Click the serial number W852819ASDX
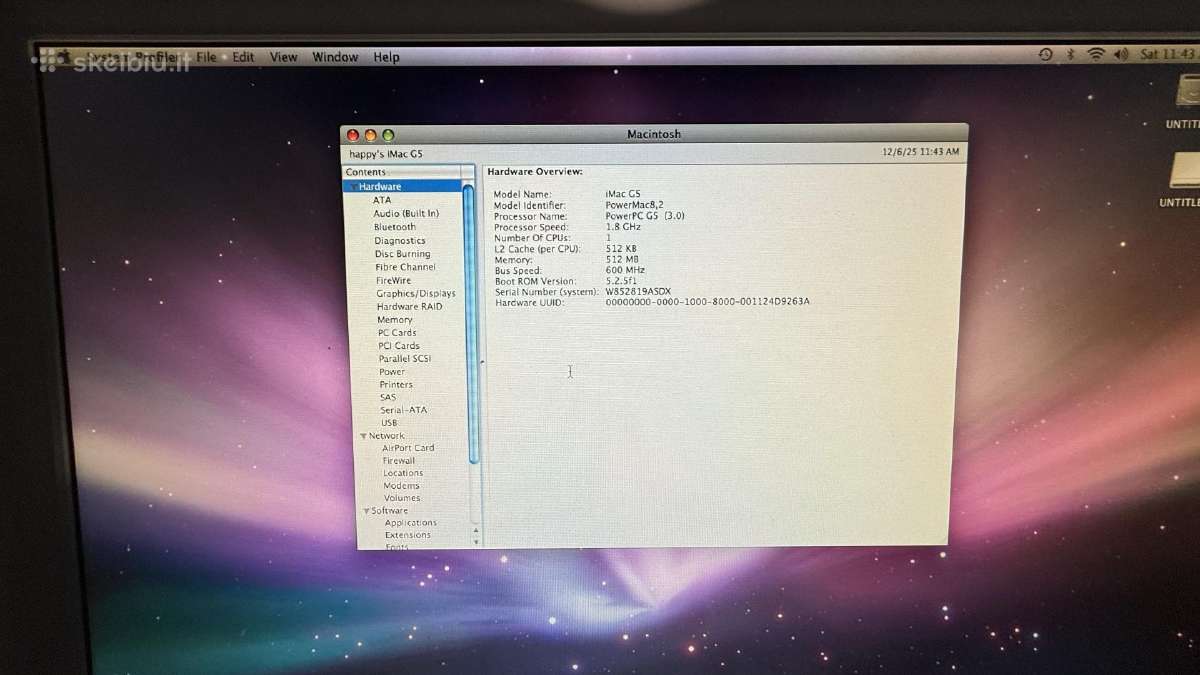The width and height of the screenshot is (1200, 675). (x=638, y=292)
